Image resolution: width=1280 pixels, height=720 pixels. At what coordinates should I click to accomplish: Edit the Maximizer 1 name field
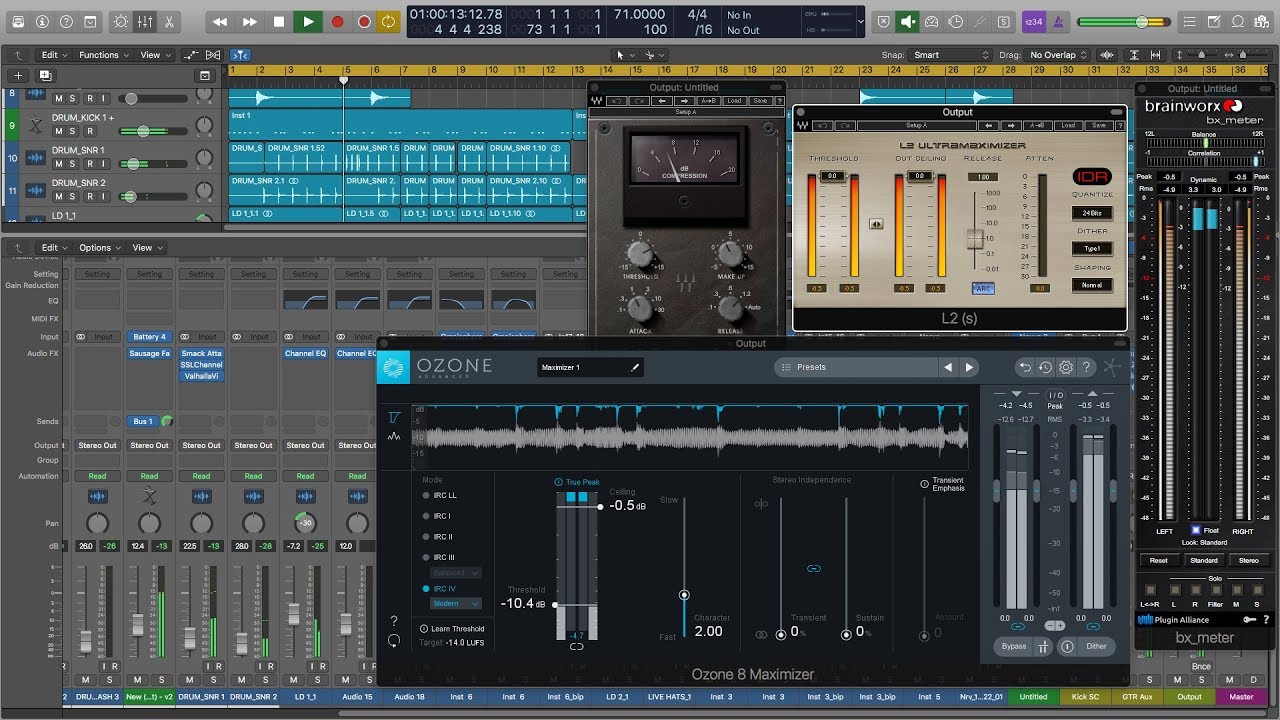(x=590, y=367)
